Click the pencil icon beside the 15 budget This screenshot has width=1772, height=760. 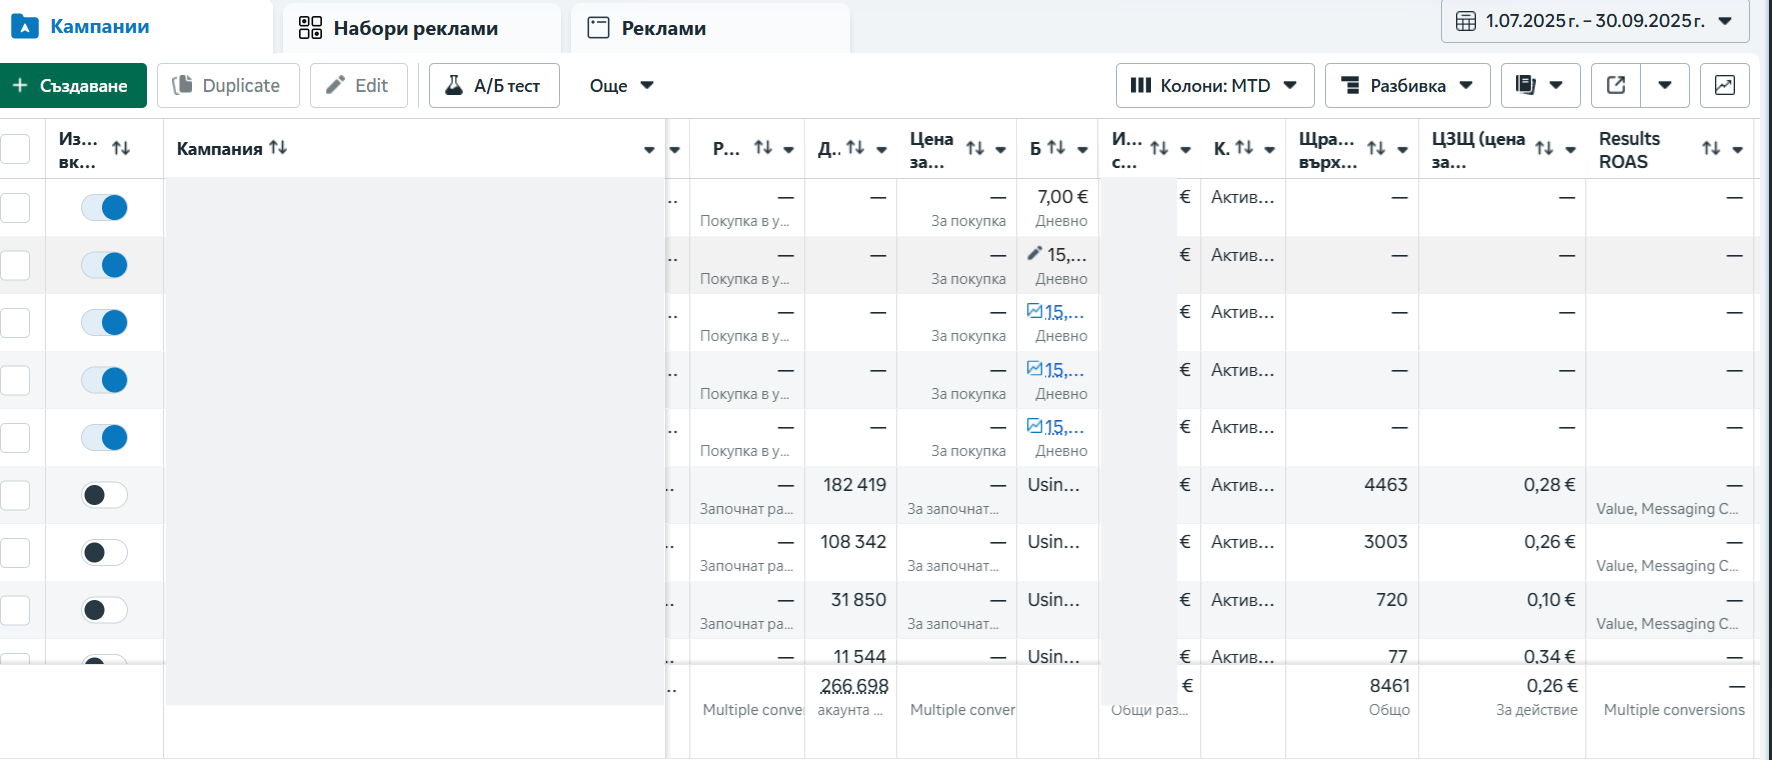[1035, 254]
